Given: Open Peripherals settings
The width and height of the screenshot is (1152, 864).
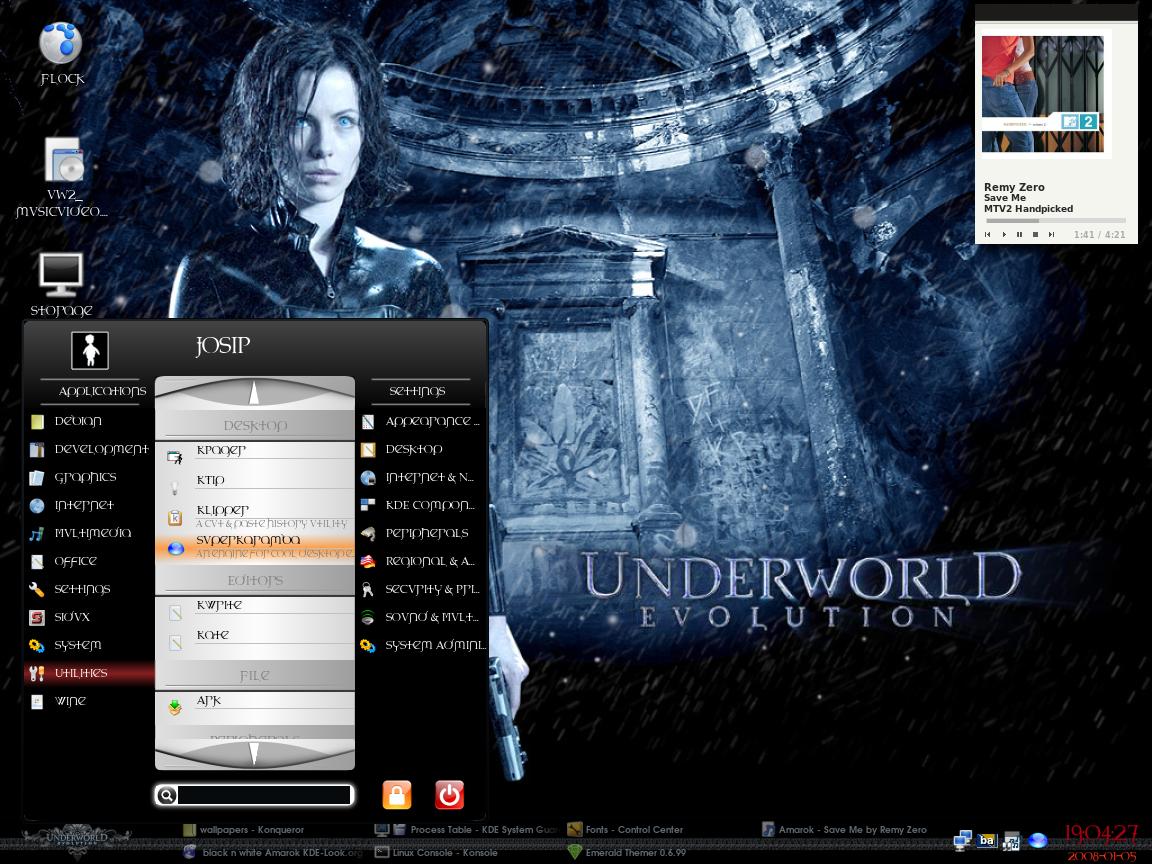Looking at the screenshot, I should [x=423, y=533].
